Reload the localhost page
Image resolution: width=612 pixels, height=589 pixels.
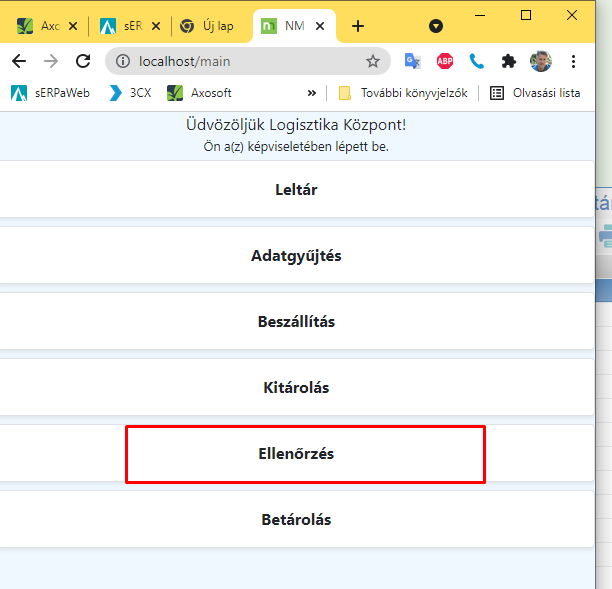83,61
